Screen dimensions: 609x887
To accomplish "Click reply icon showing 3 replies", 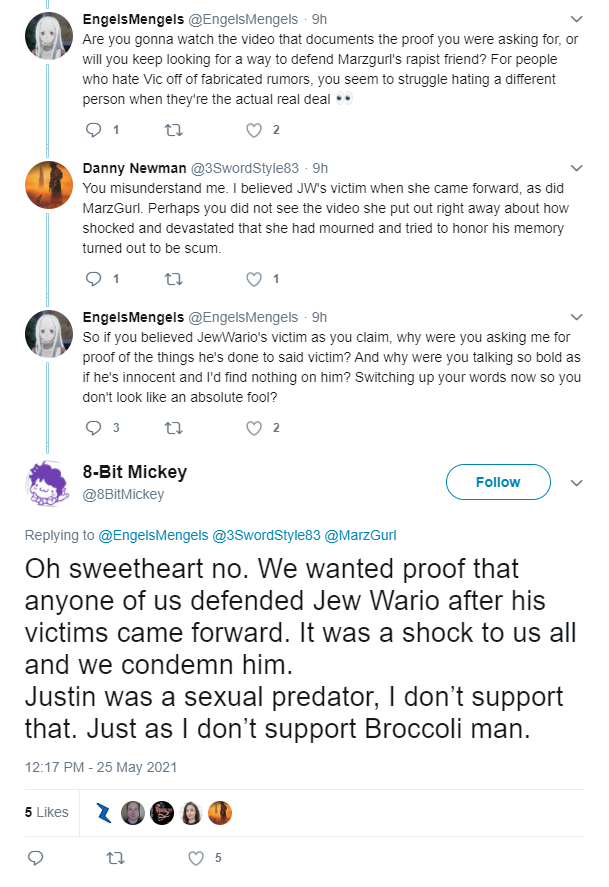I will [93, 428].
